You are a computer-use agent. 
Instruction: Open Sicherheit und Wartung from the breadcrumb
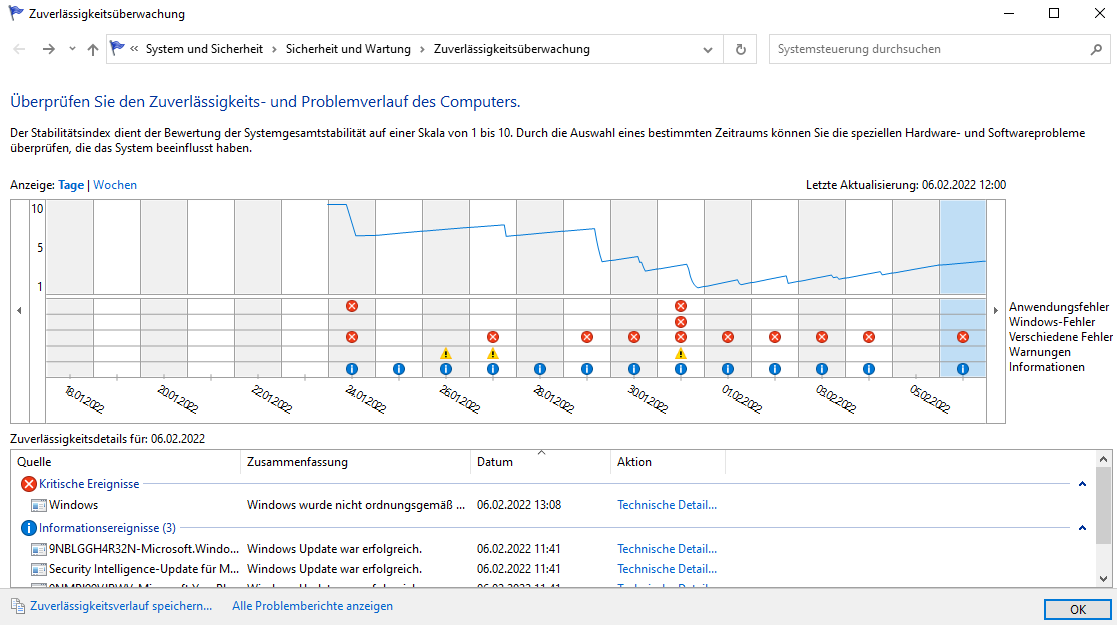340,47
